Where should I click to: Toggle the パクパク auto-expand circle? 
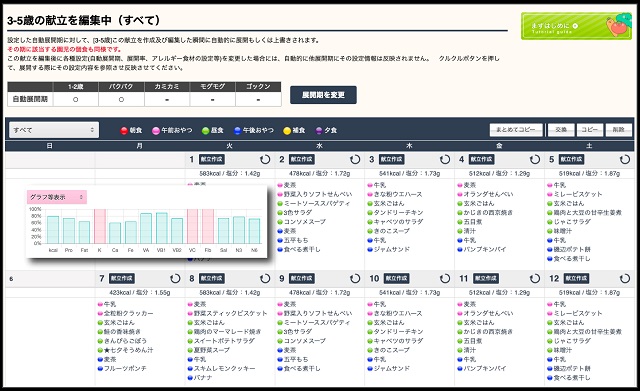[121, 100]
